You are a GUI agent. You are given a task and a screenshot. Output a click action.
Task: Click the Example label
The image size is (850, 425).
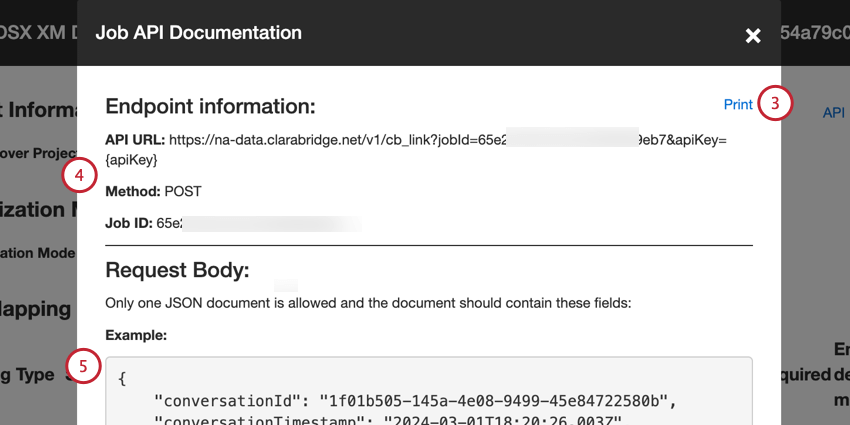tap(135, 335)
